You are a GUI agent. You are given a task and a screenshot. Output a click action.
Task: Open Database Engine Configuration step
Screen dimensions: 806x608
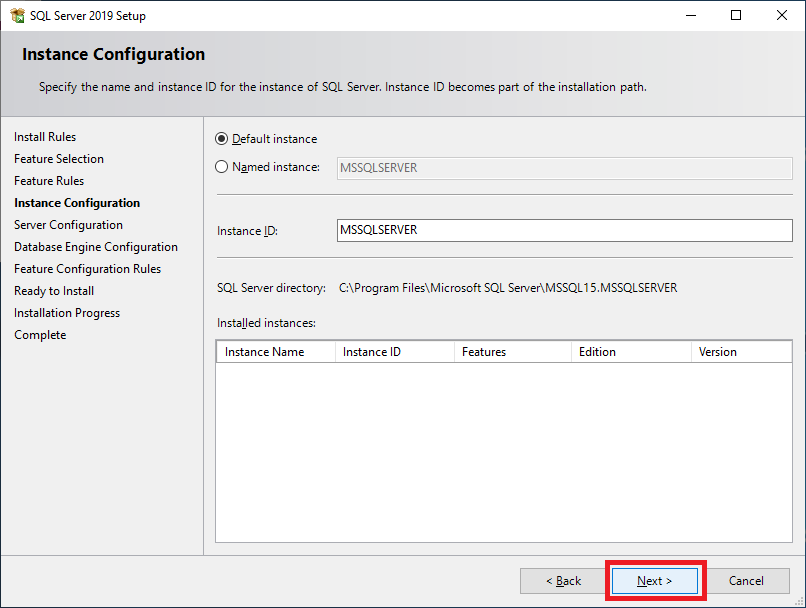[96, 247]
